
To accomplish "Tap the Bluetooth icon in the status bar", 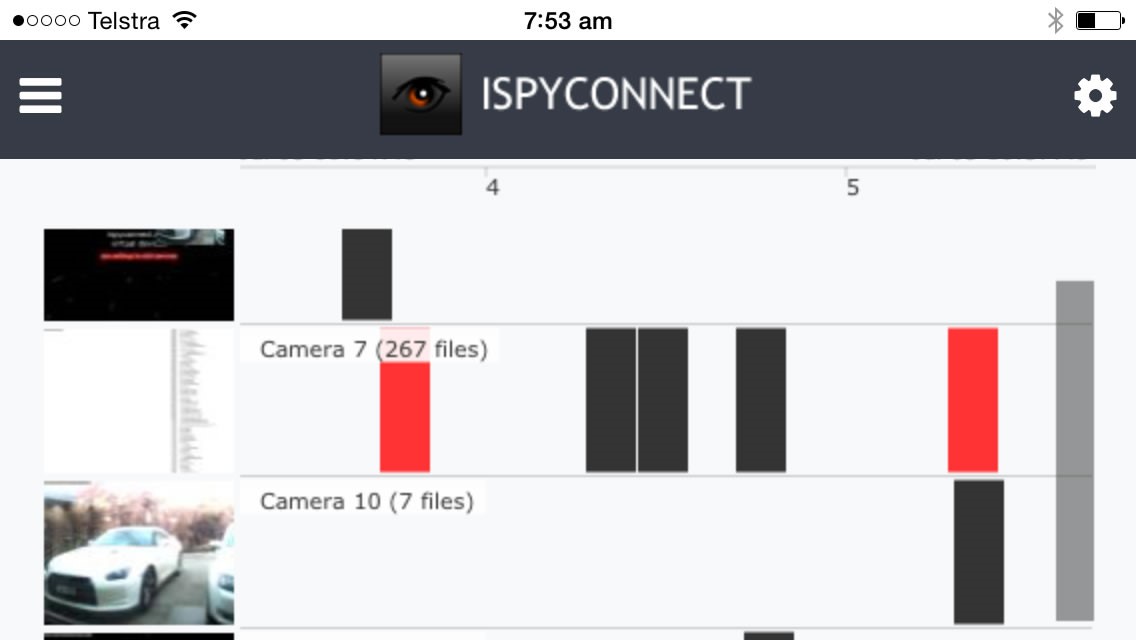I will click(1055, 18).
